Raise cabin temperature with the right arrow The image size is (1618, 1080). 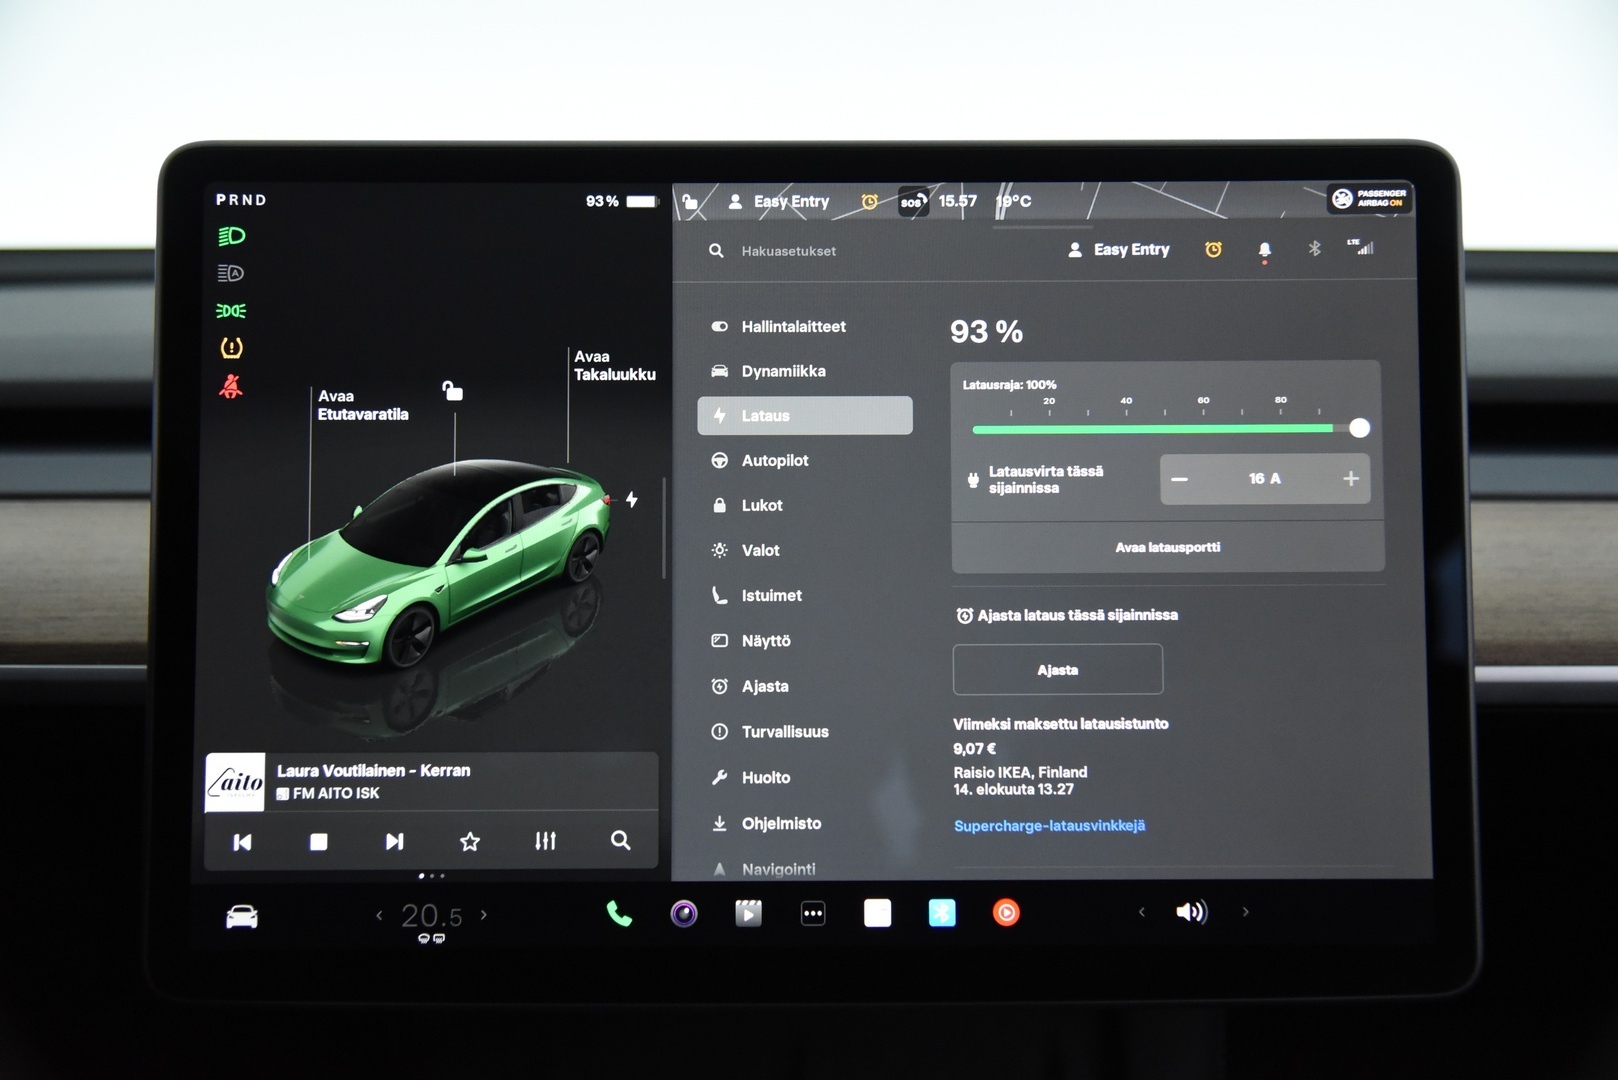point(484,914)
